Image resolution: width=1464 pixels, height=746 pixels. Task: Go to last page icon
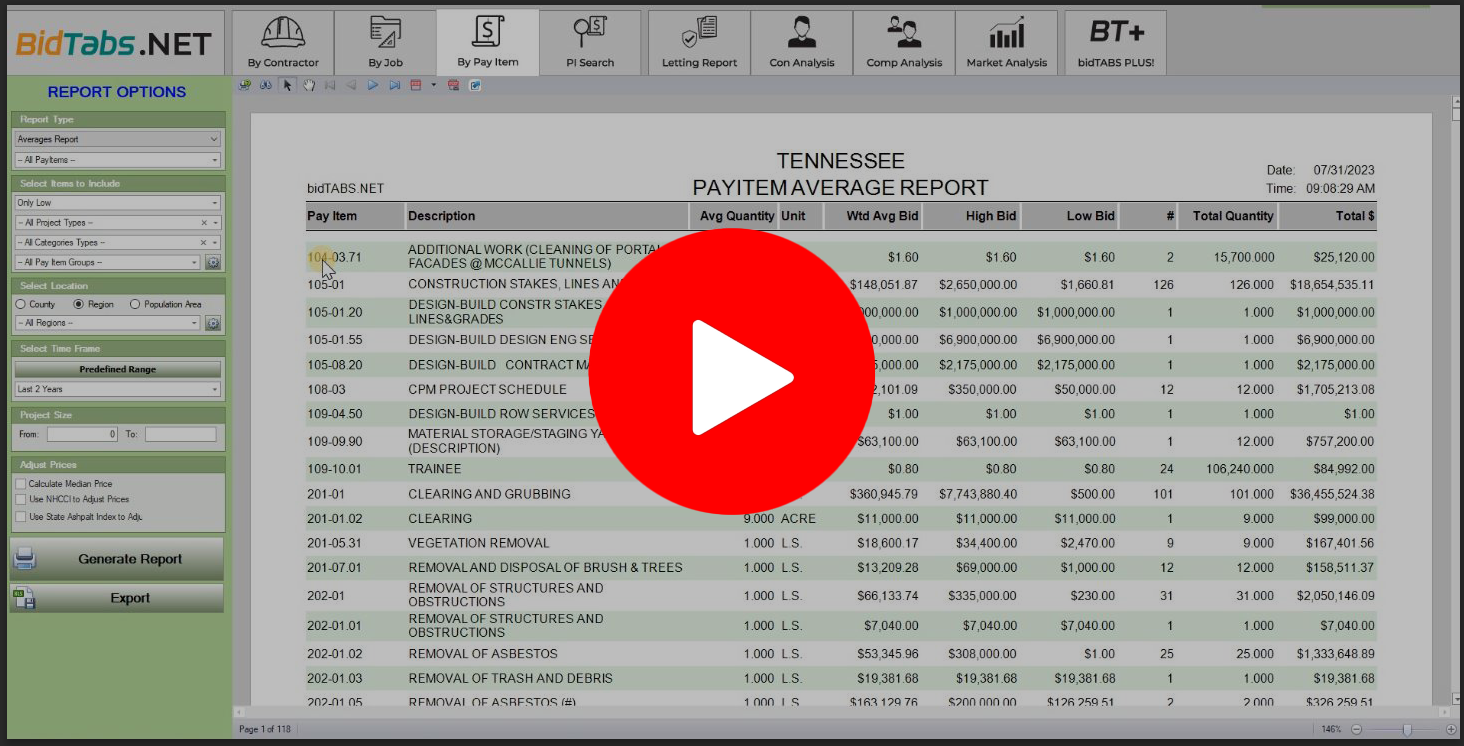394,86
